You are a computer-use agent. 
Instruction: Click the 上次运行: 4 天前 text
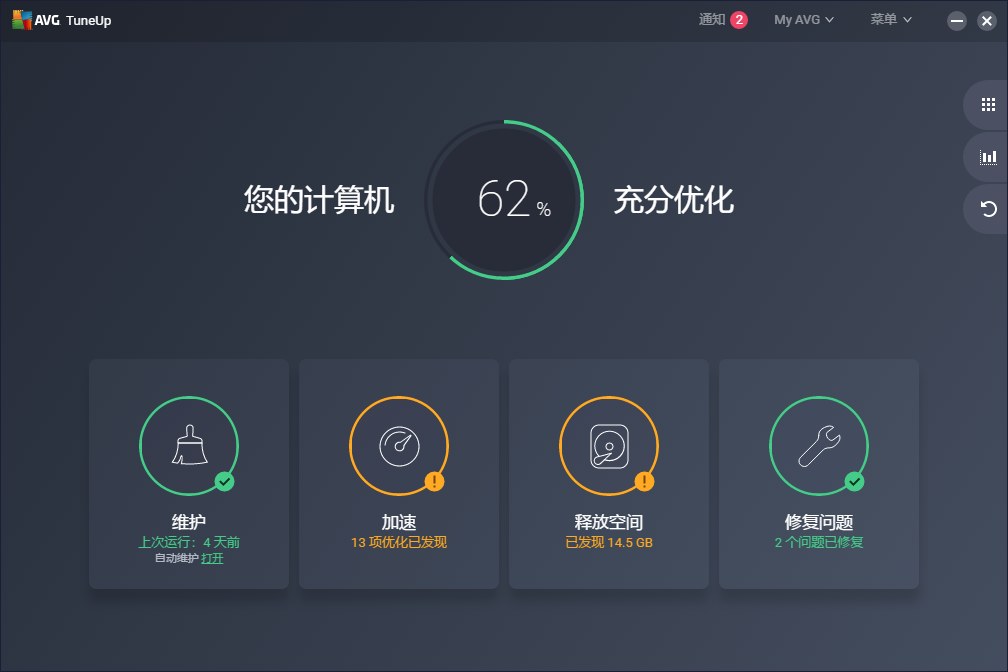point(189,542)
